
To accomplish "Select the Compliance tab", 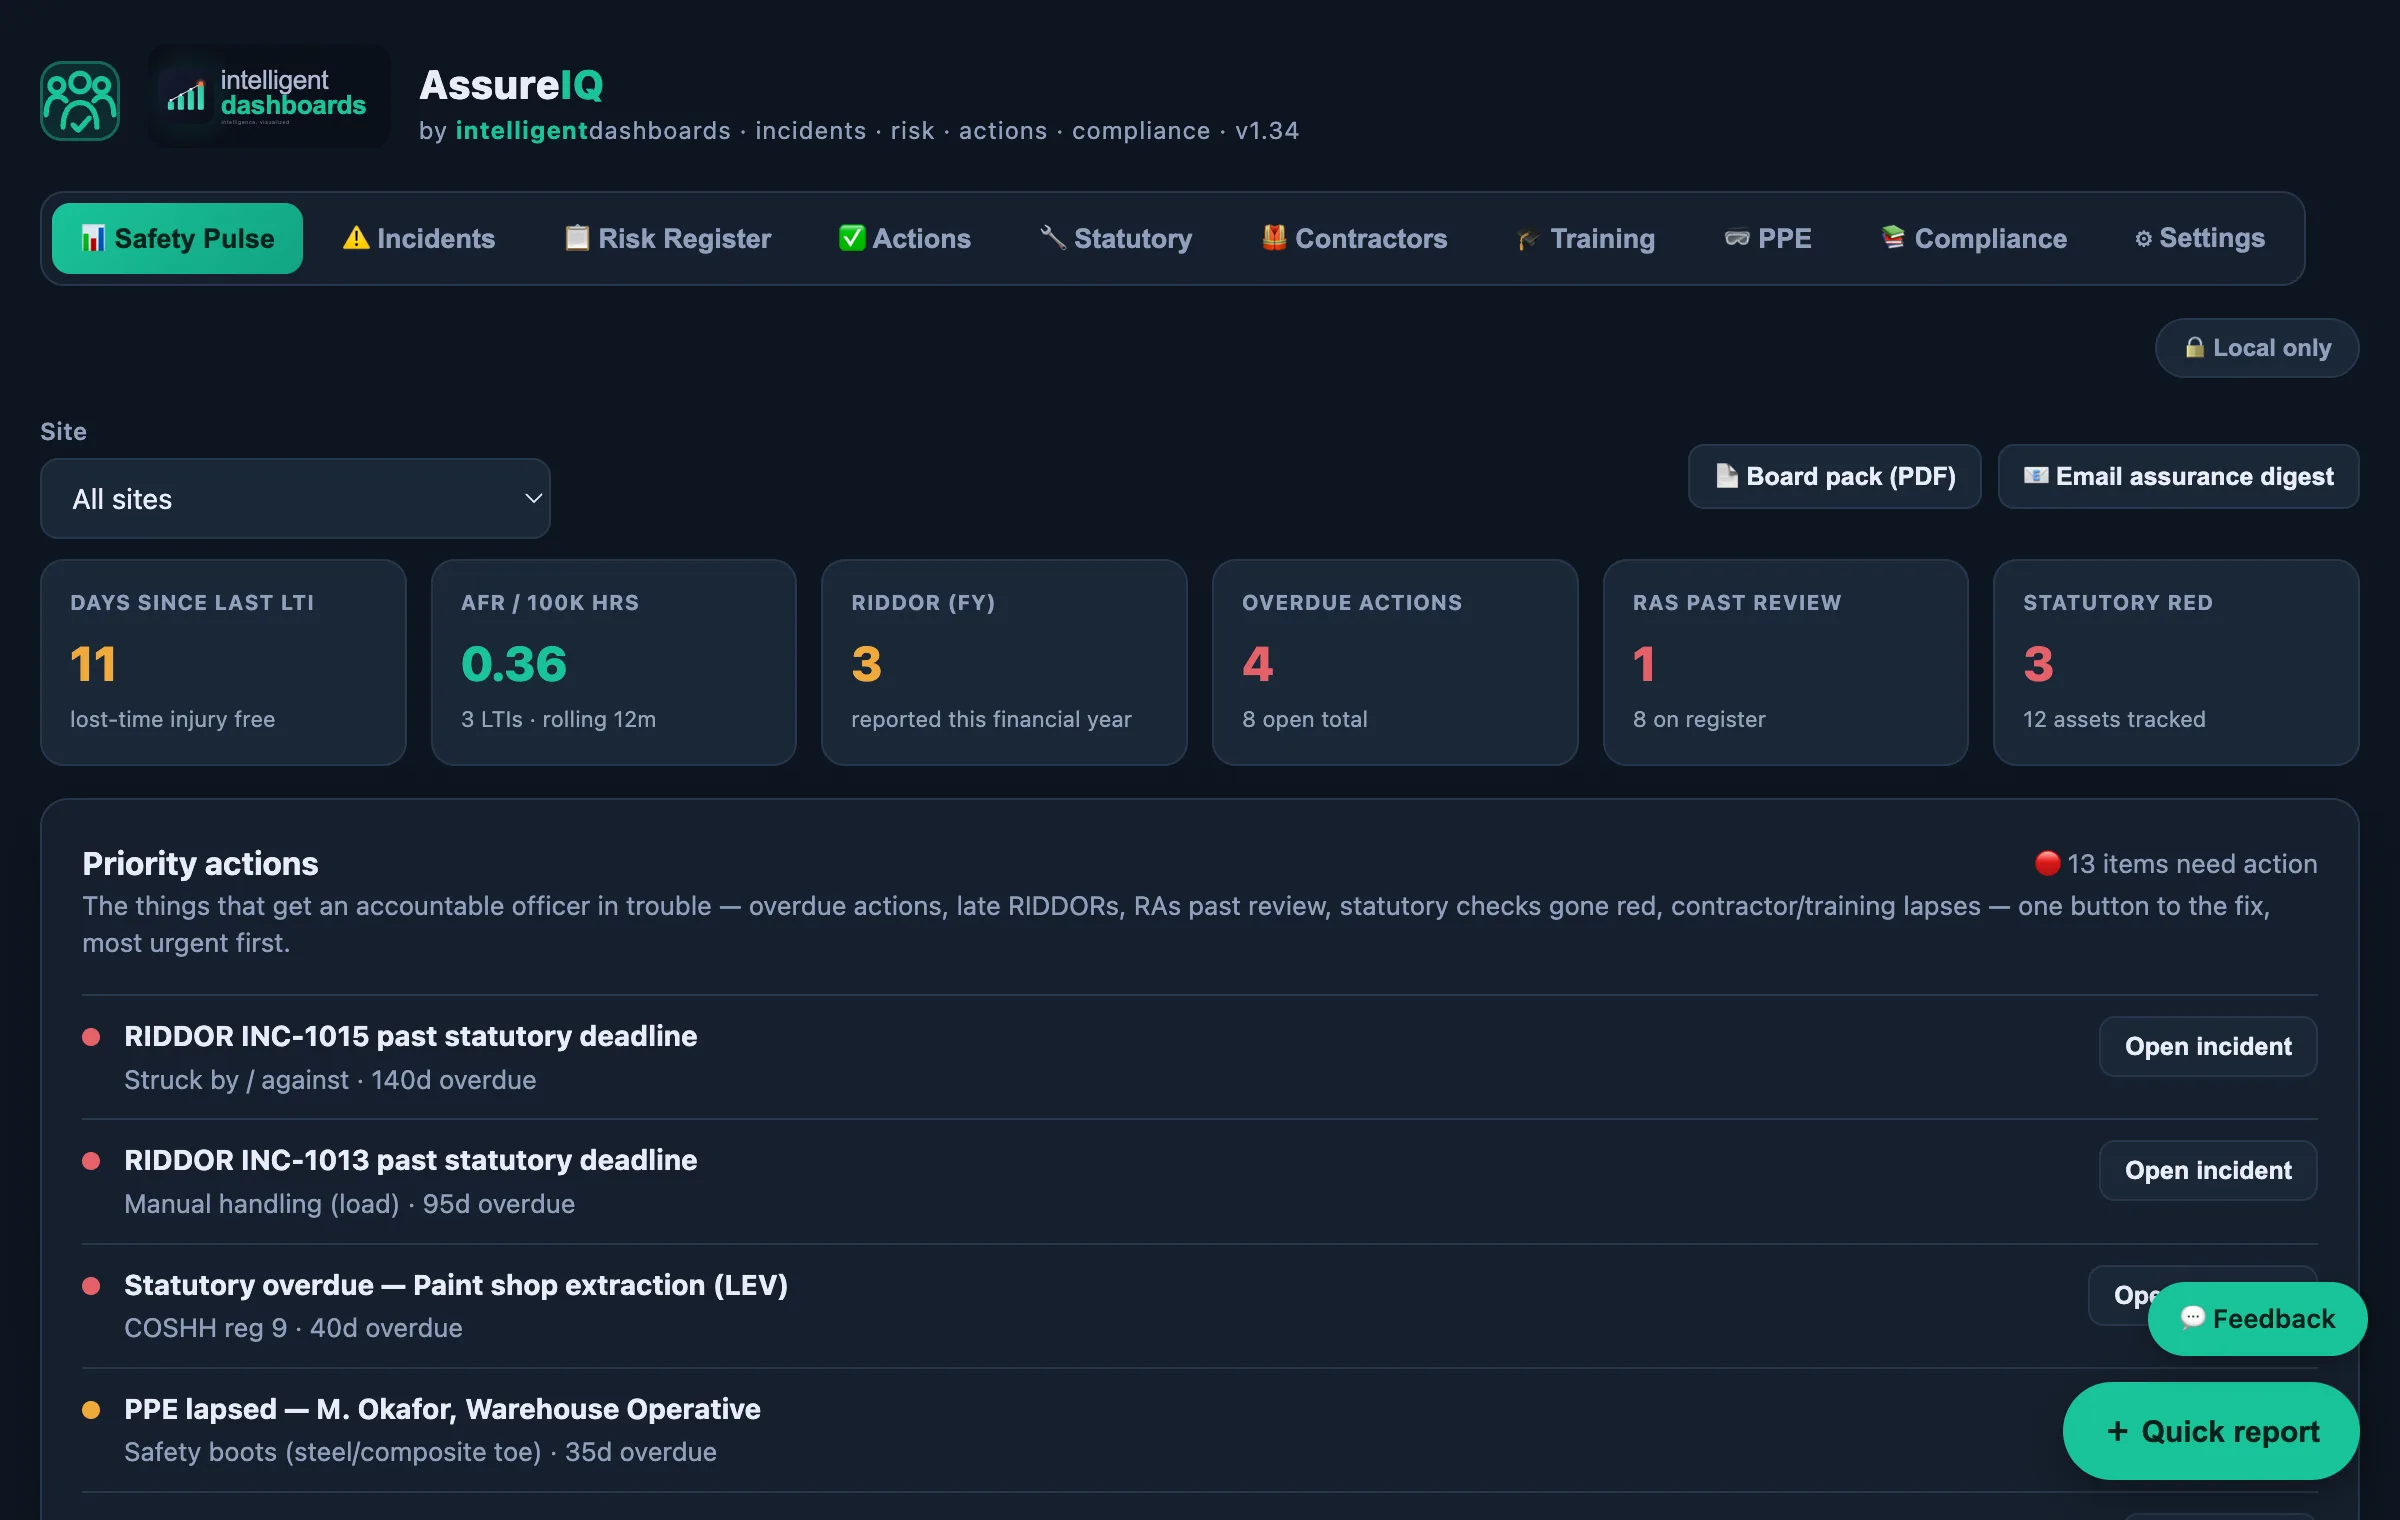I will click(1974, 238).
